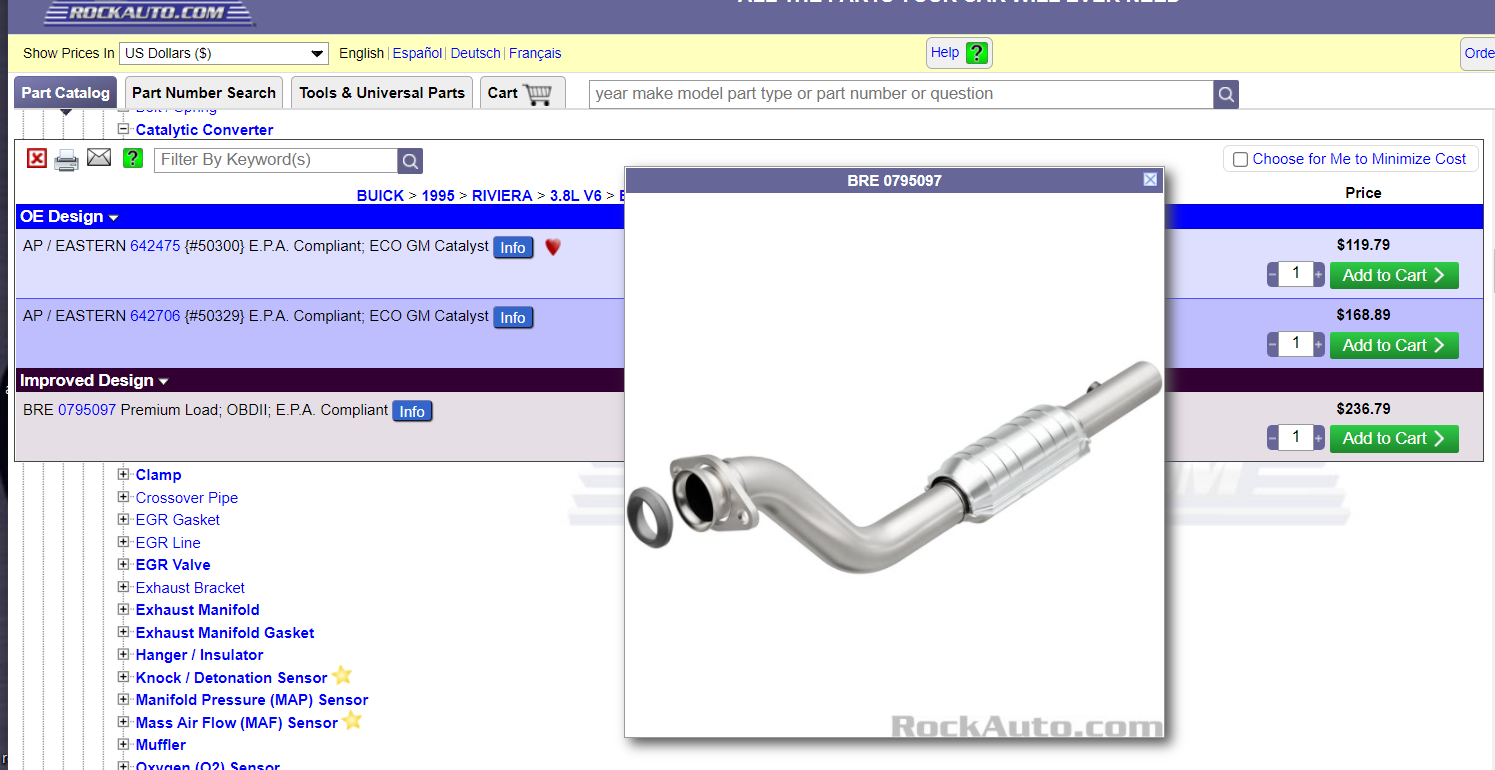
Task: Open the Mass Air Flow (MAF) Sensor category
Action: click(237, 723)
